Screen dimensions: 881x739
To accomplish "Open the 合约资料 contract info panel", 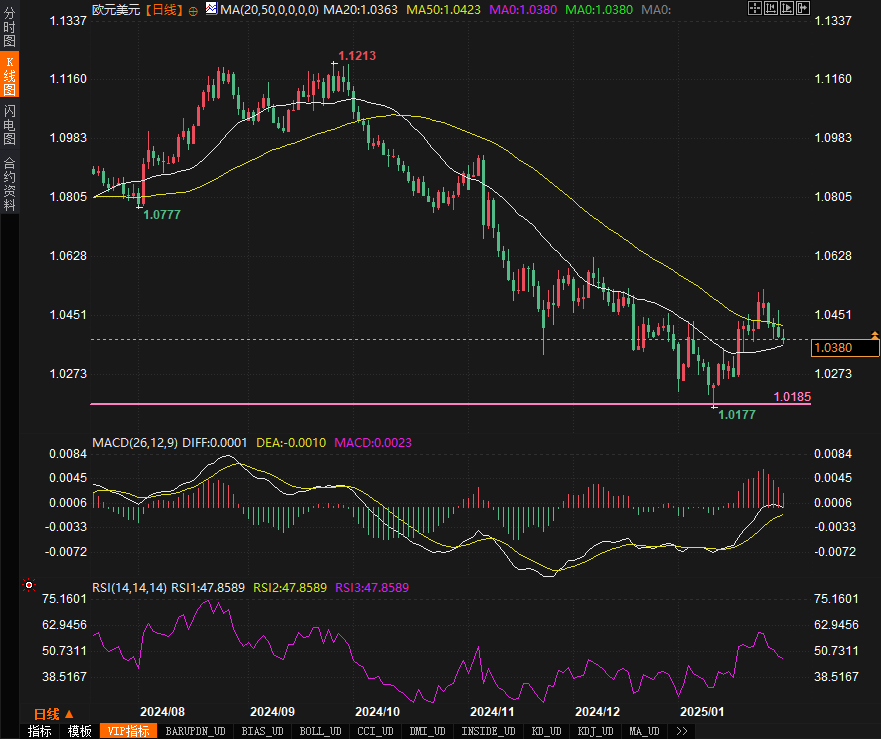I will pyautogui.click(x=9, y=183).
